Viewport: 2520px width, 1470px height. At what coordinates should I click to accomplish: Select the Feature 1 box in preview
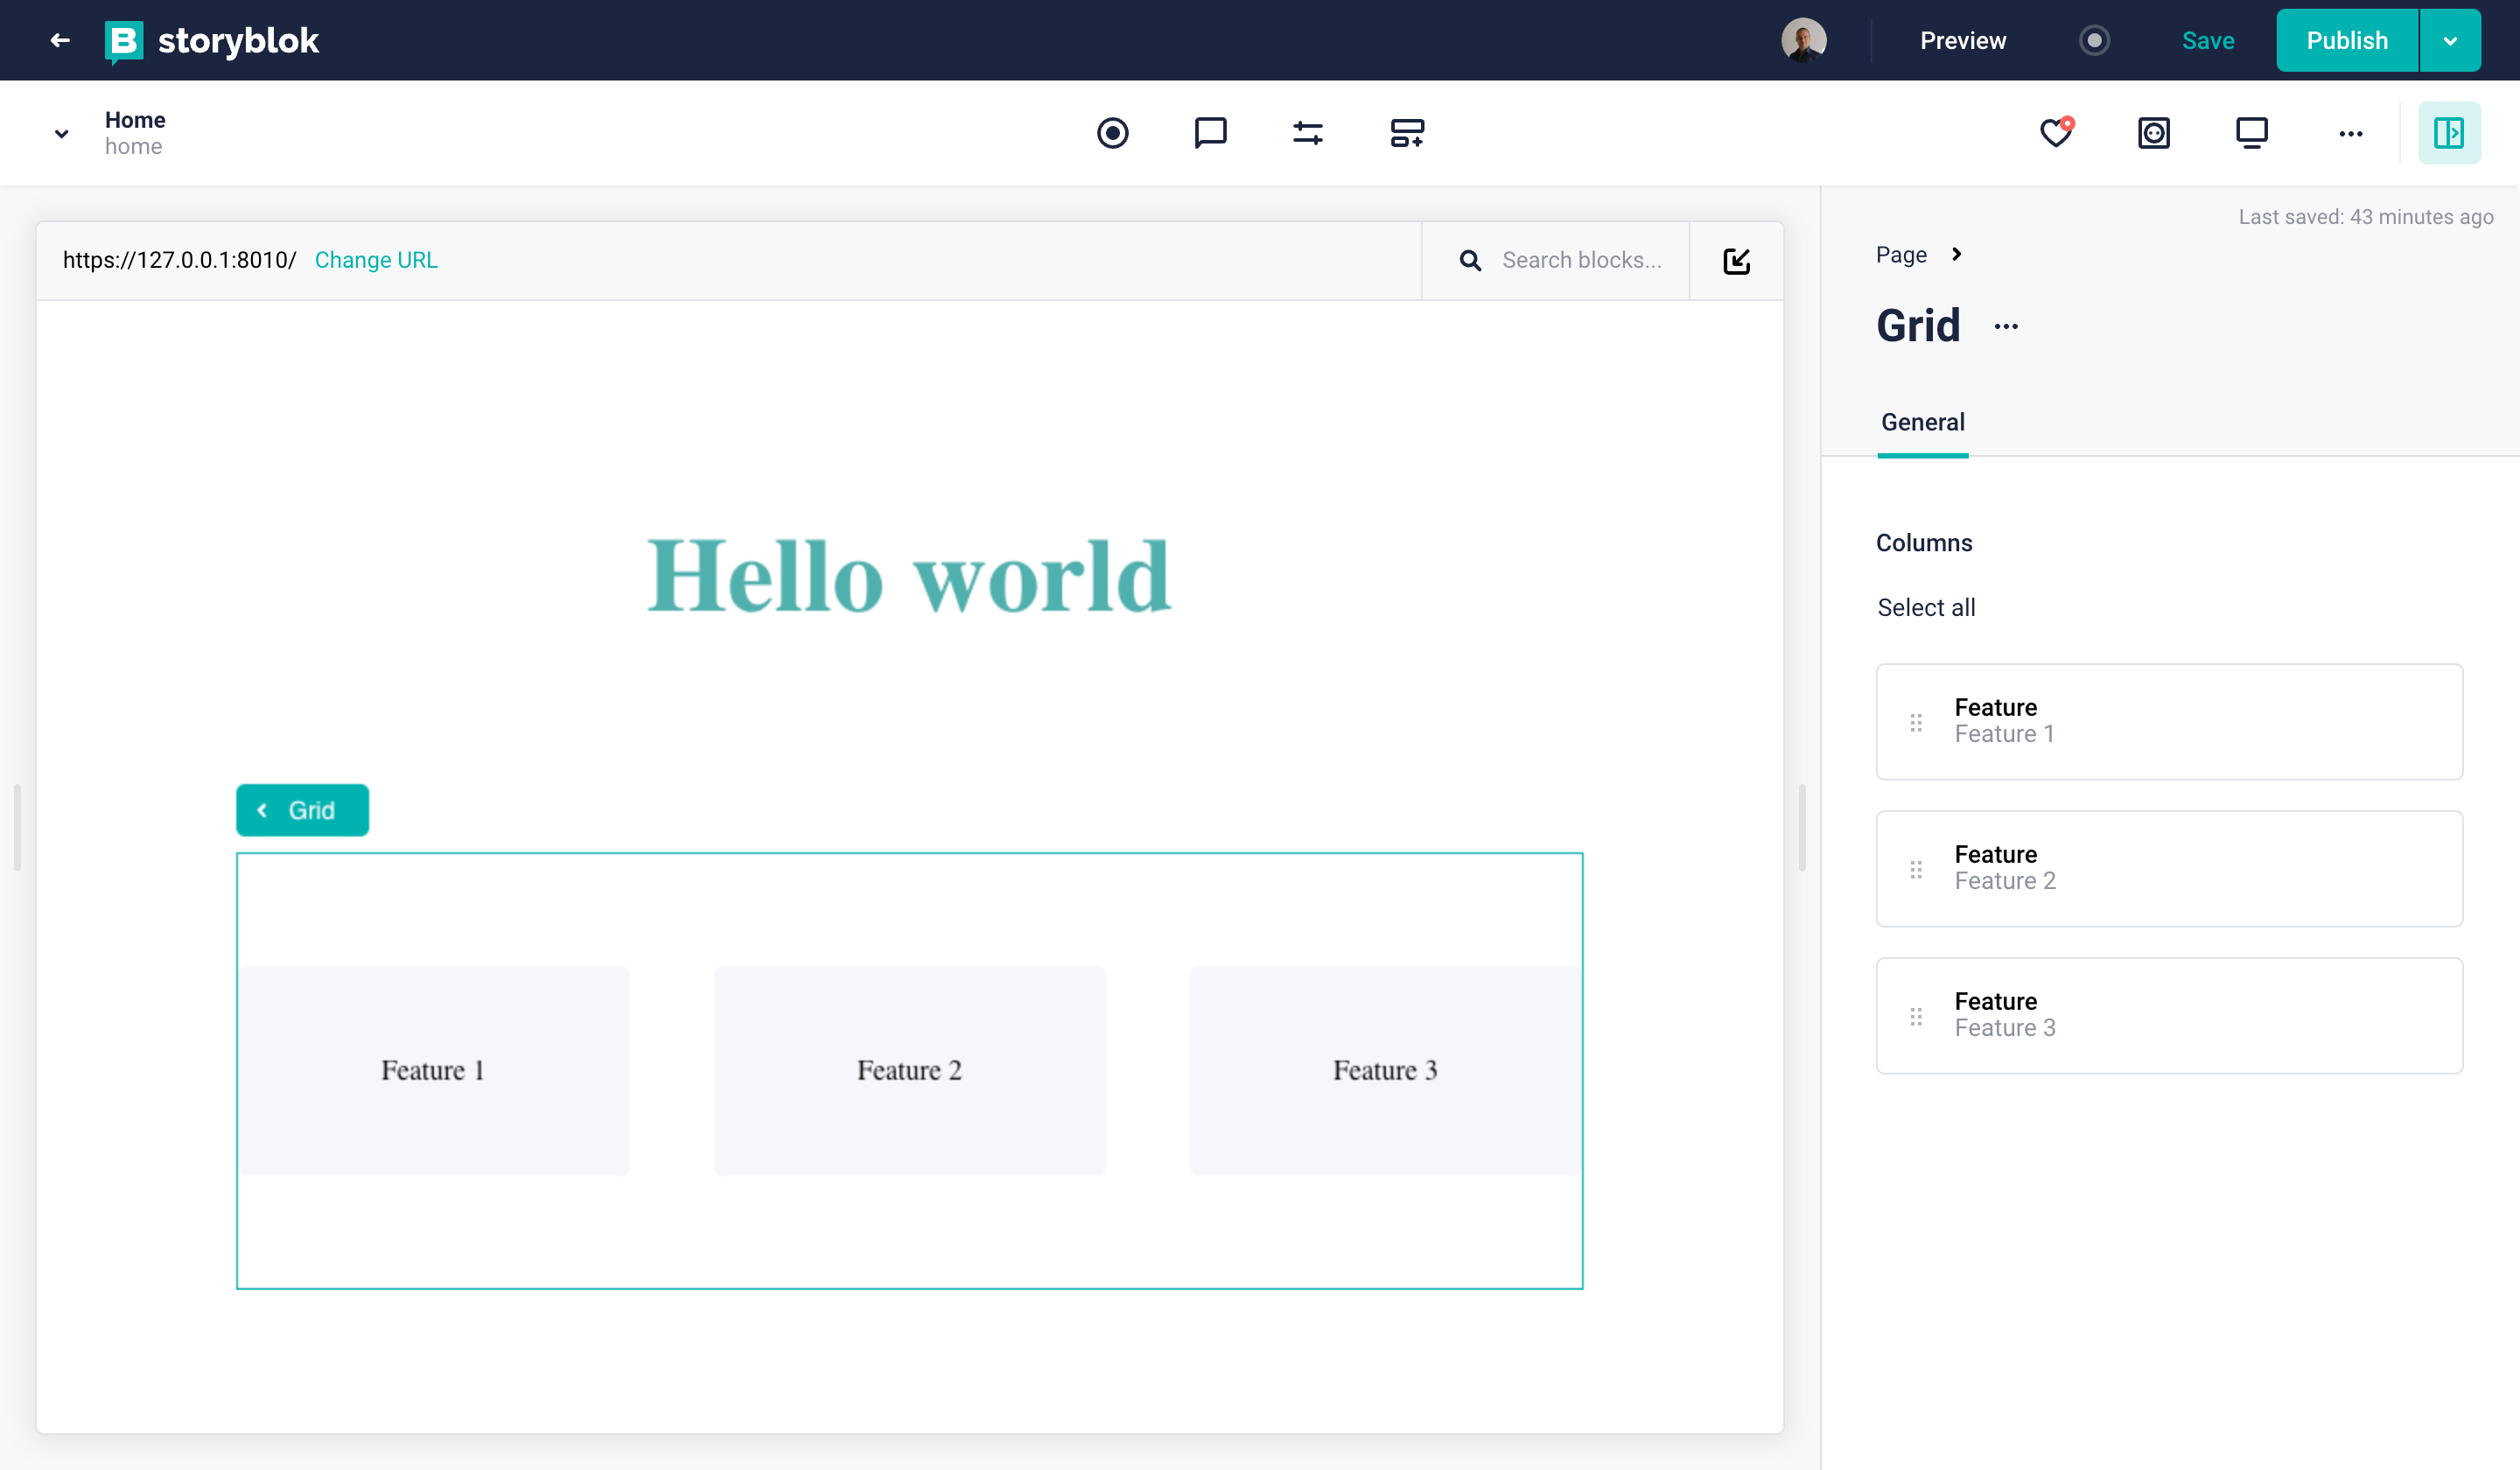pyautogui.click(x=434, y=1070)
